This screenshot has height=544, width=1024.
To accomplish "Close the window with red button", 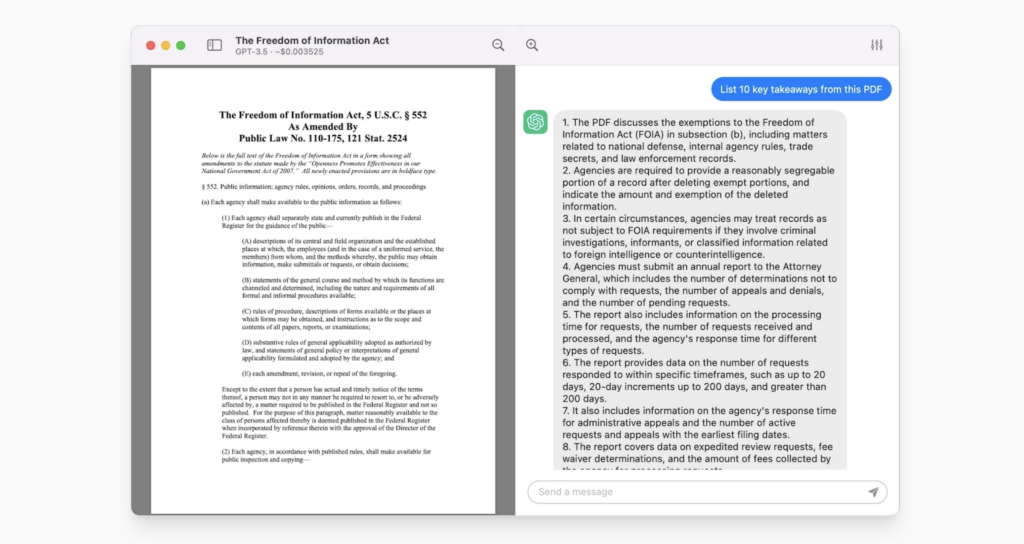I will point(151,45).
